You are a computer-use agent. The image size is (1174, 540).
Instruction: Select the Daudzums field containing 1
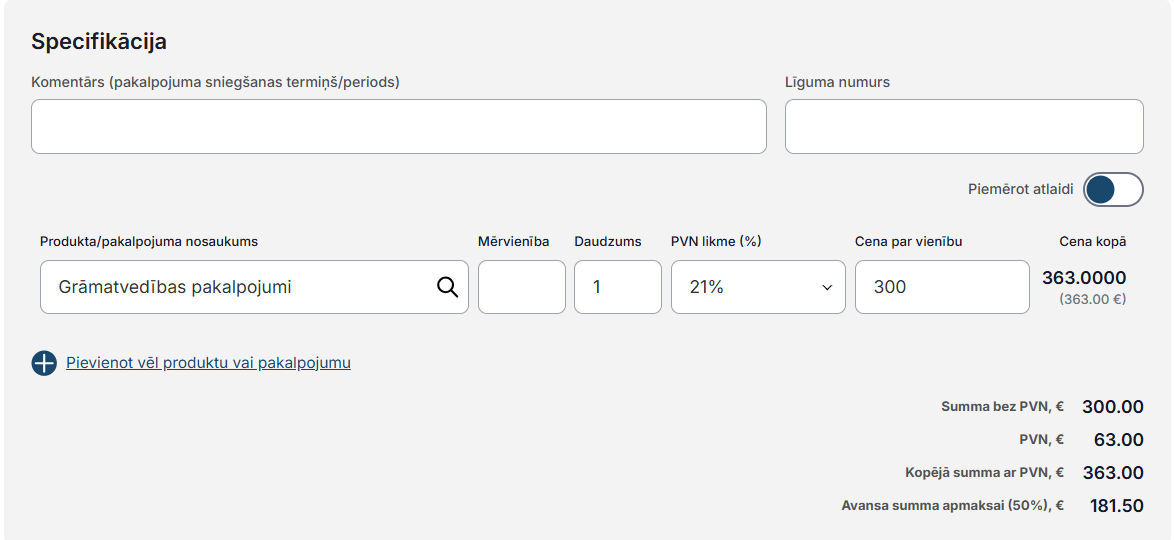(618, 287)
